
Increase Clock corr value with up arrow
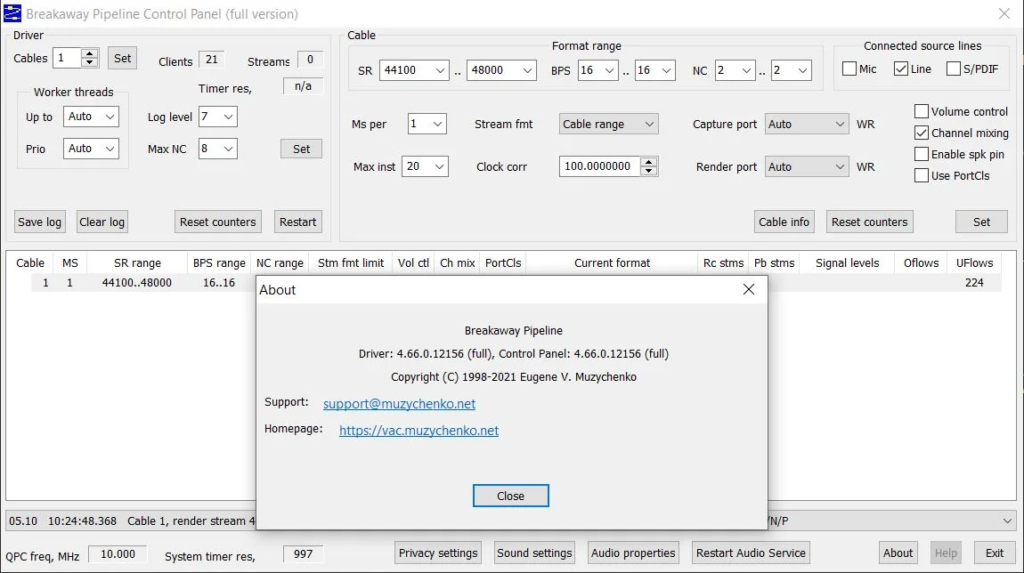pyautogui.click(x=648, y=162)
